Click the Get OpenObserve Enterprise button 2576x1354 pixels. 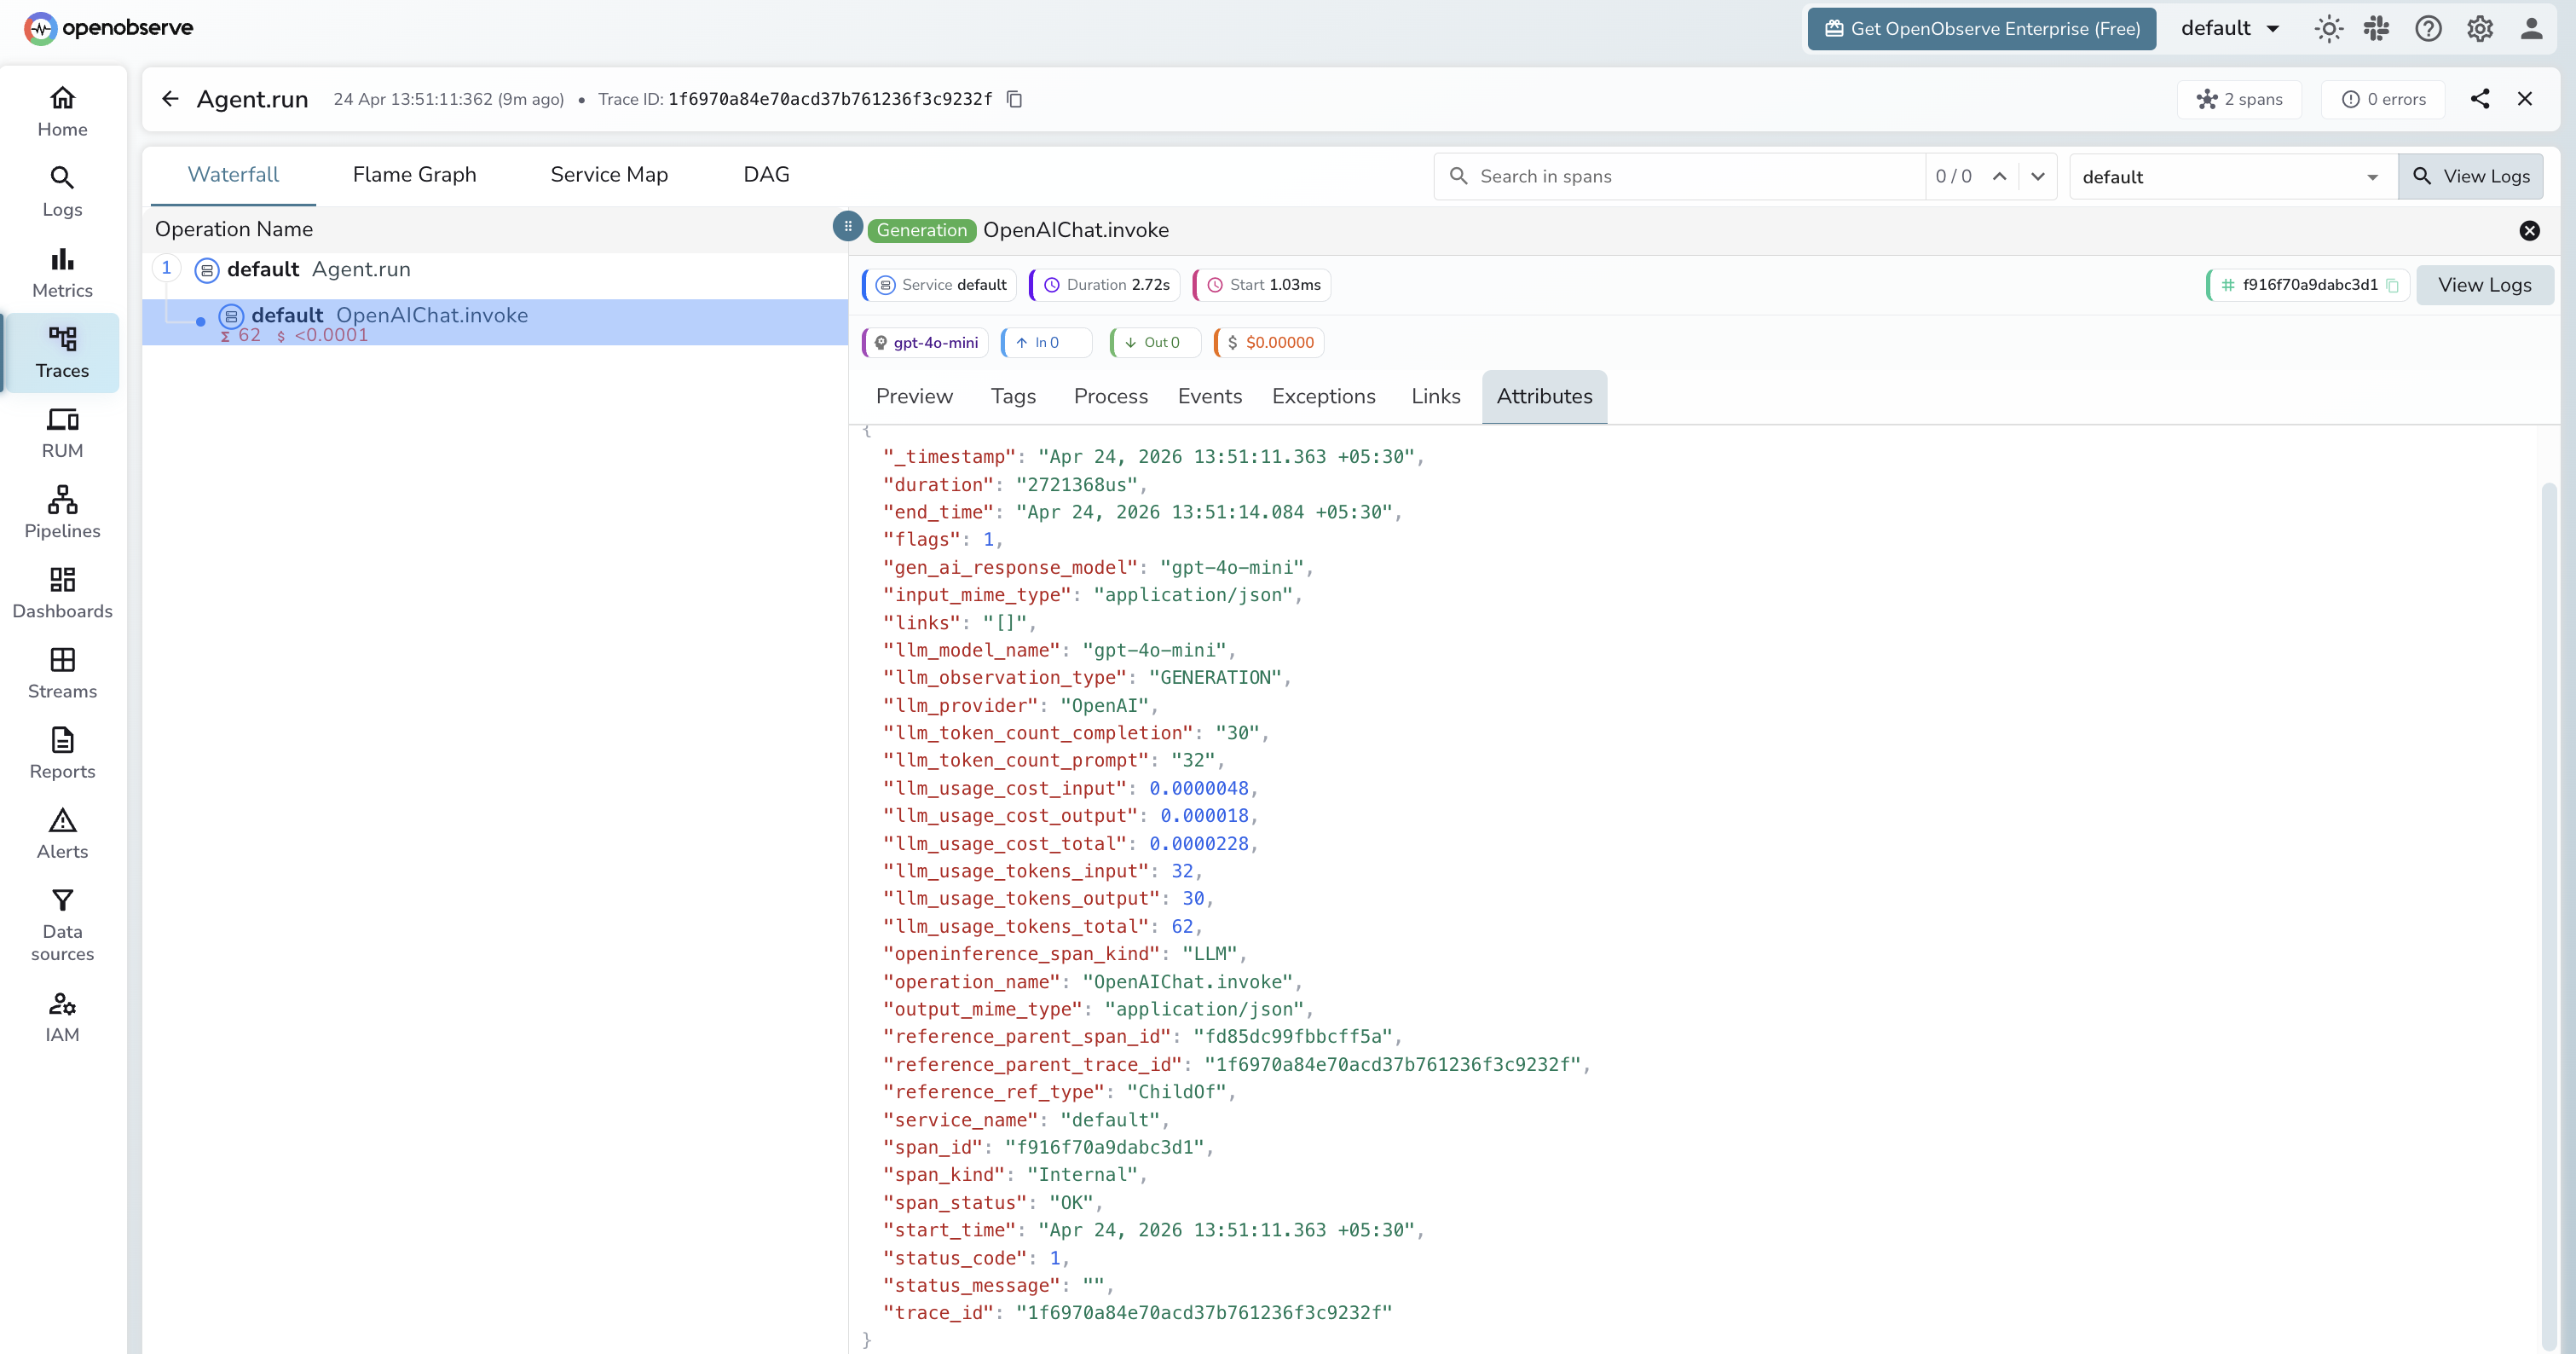click(x=1980, y=28)
